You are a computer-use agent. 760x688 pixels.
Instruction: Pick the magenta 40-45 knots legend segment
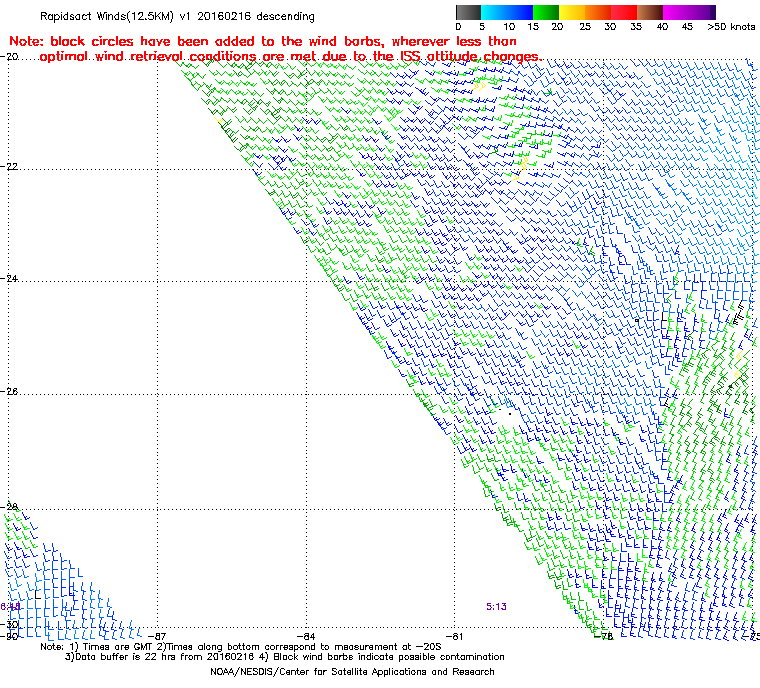676,12
